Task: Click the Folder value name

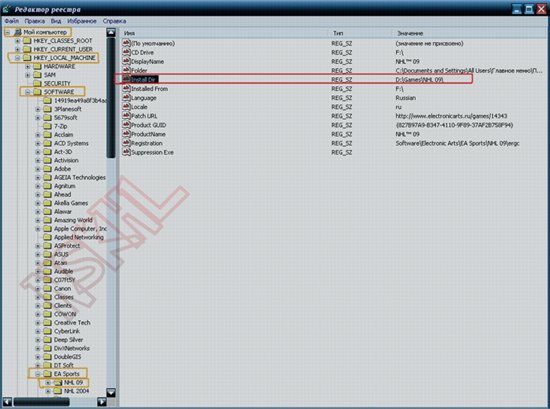Action: click(x=139, y=71)
